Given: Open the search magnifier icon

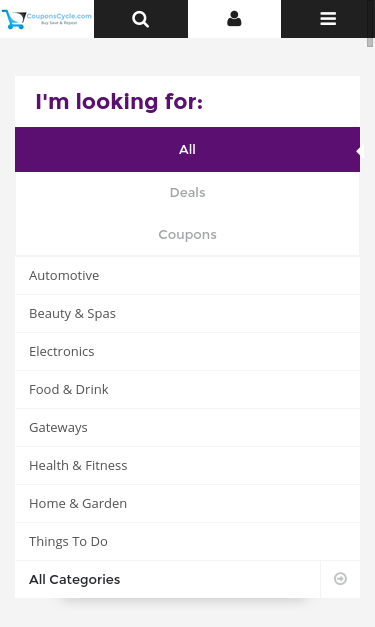Looking at the screenshot, I should [140, 19].
